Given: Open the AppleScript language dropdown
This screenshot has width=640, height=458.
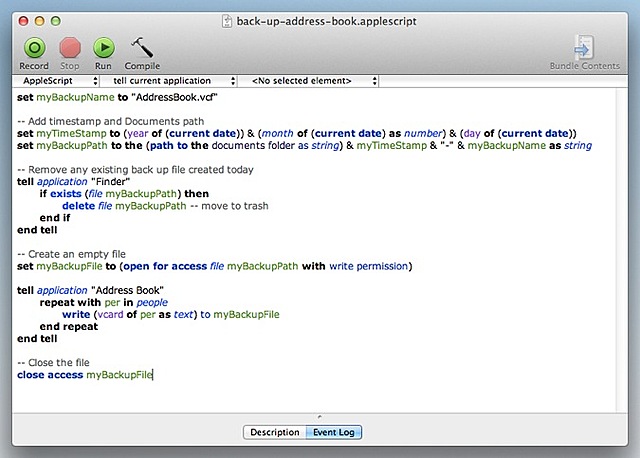Looking at the screenshot, I should (56, 81).
